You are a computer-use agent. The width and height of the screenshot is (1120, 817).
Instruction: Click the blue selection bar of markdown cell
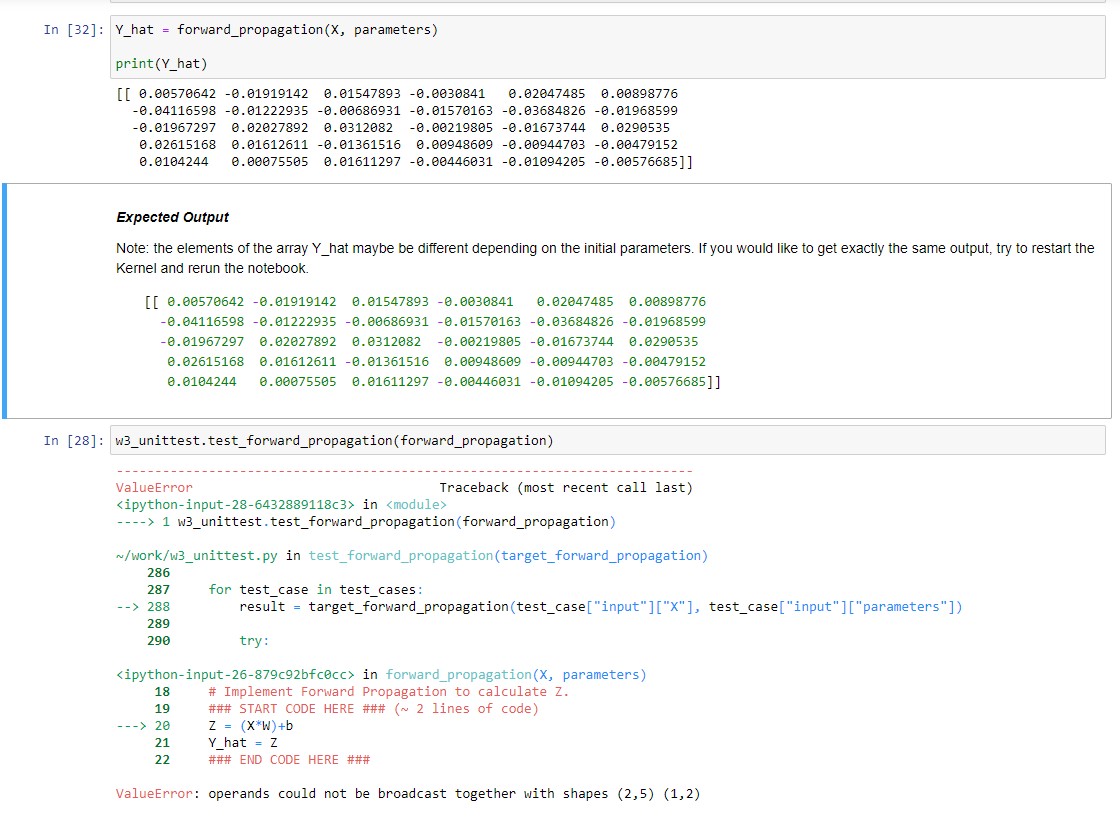click(x=5, y=300)
